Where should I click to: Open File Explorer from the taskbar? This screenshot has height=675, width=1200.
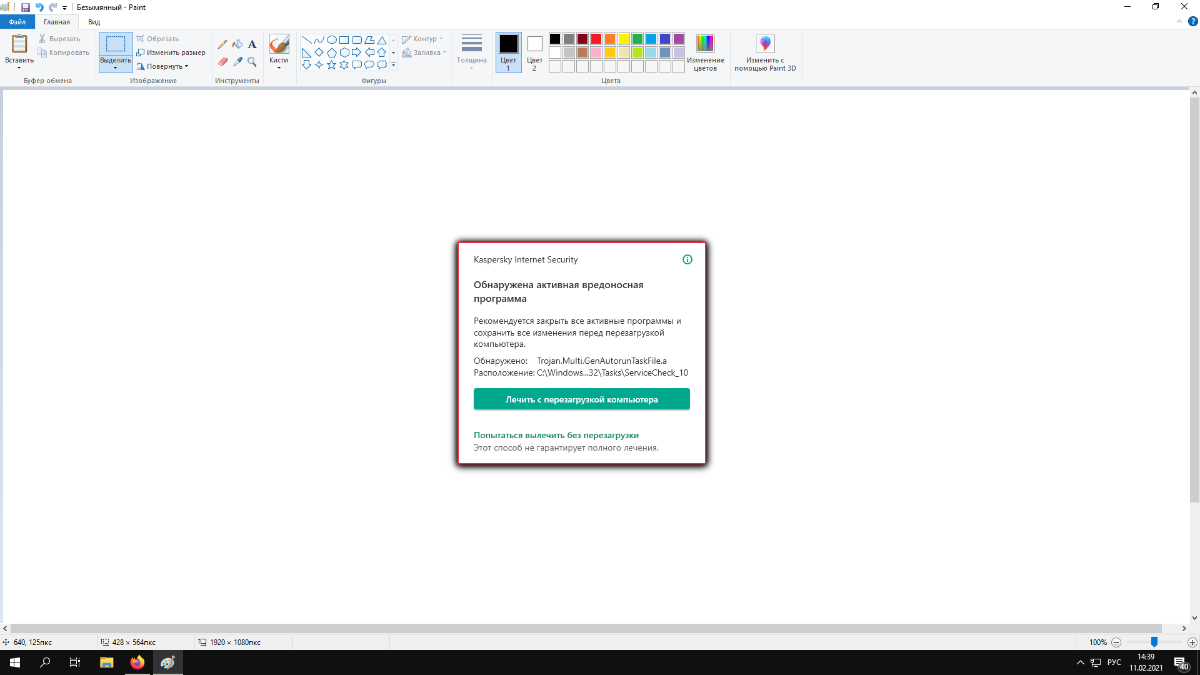coord(106,662)
